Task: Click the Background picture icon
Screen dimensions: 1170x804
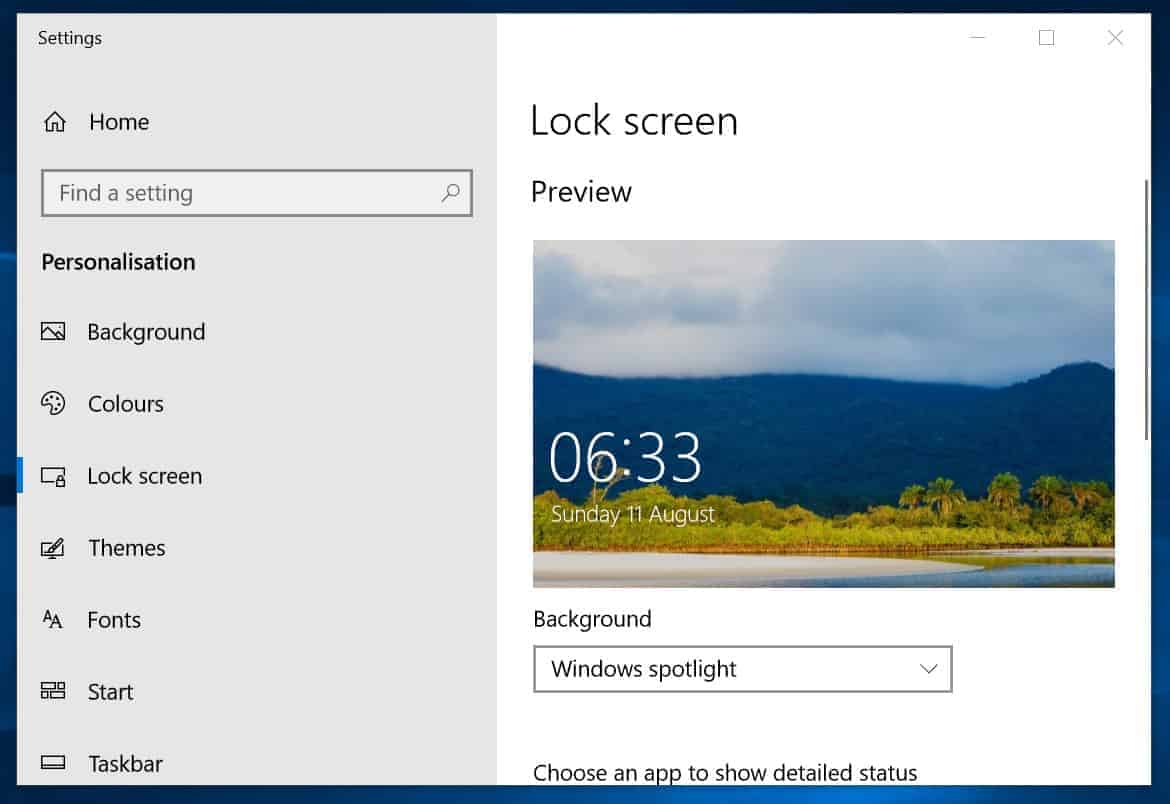Action: pyautogui.click(x=53, y=331)
